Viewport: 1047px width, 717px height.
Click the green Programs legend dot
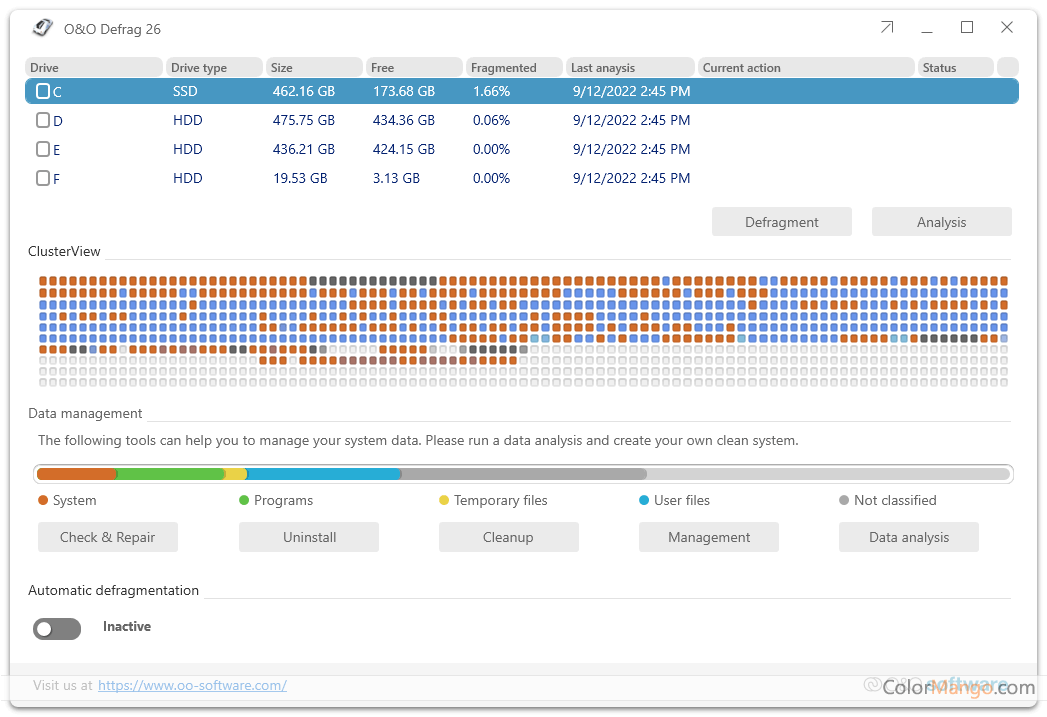[244, 500]
